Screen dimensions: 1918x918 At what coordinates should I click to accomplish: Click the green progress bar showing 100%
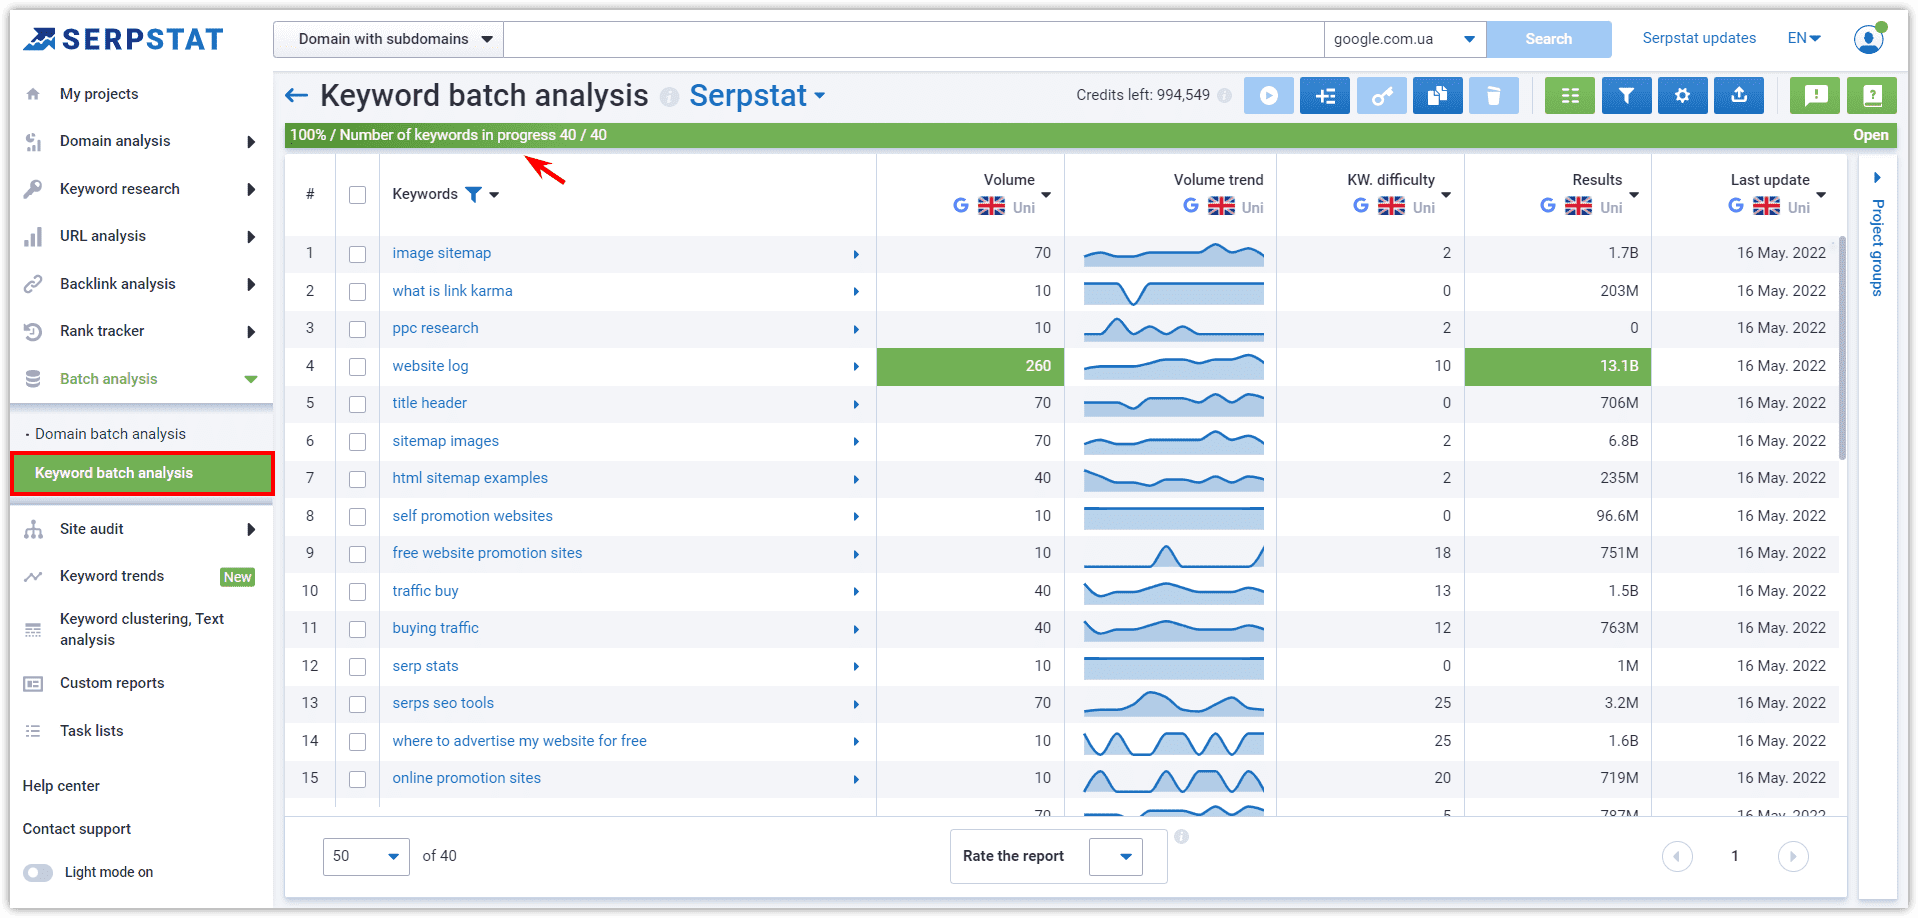tap(1090, 135)
